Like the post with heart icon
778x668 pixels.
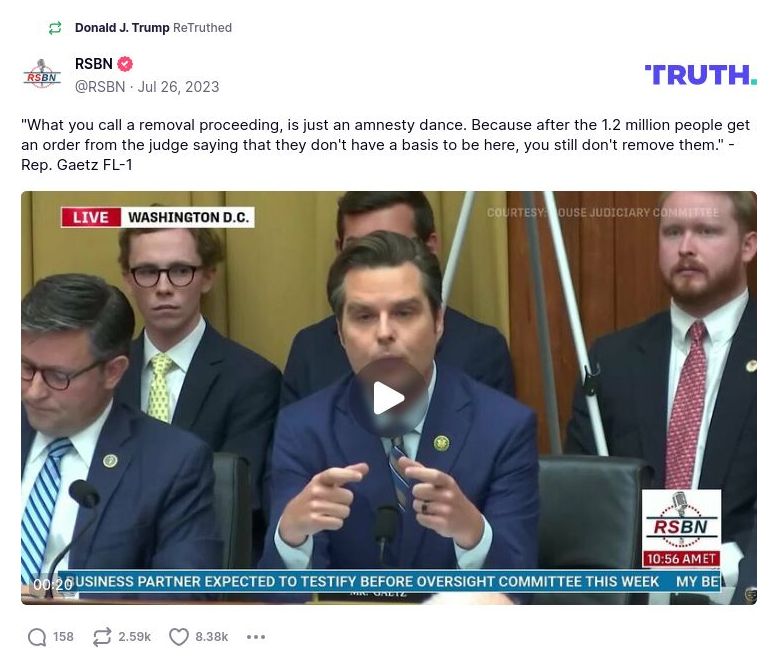[x=179, y=637]
